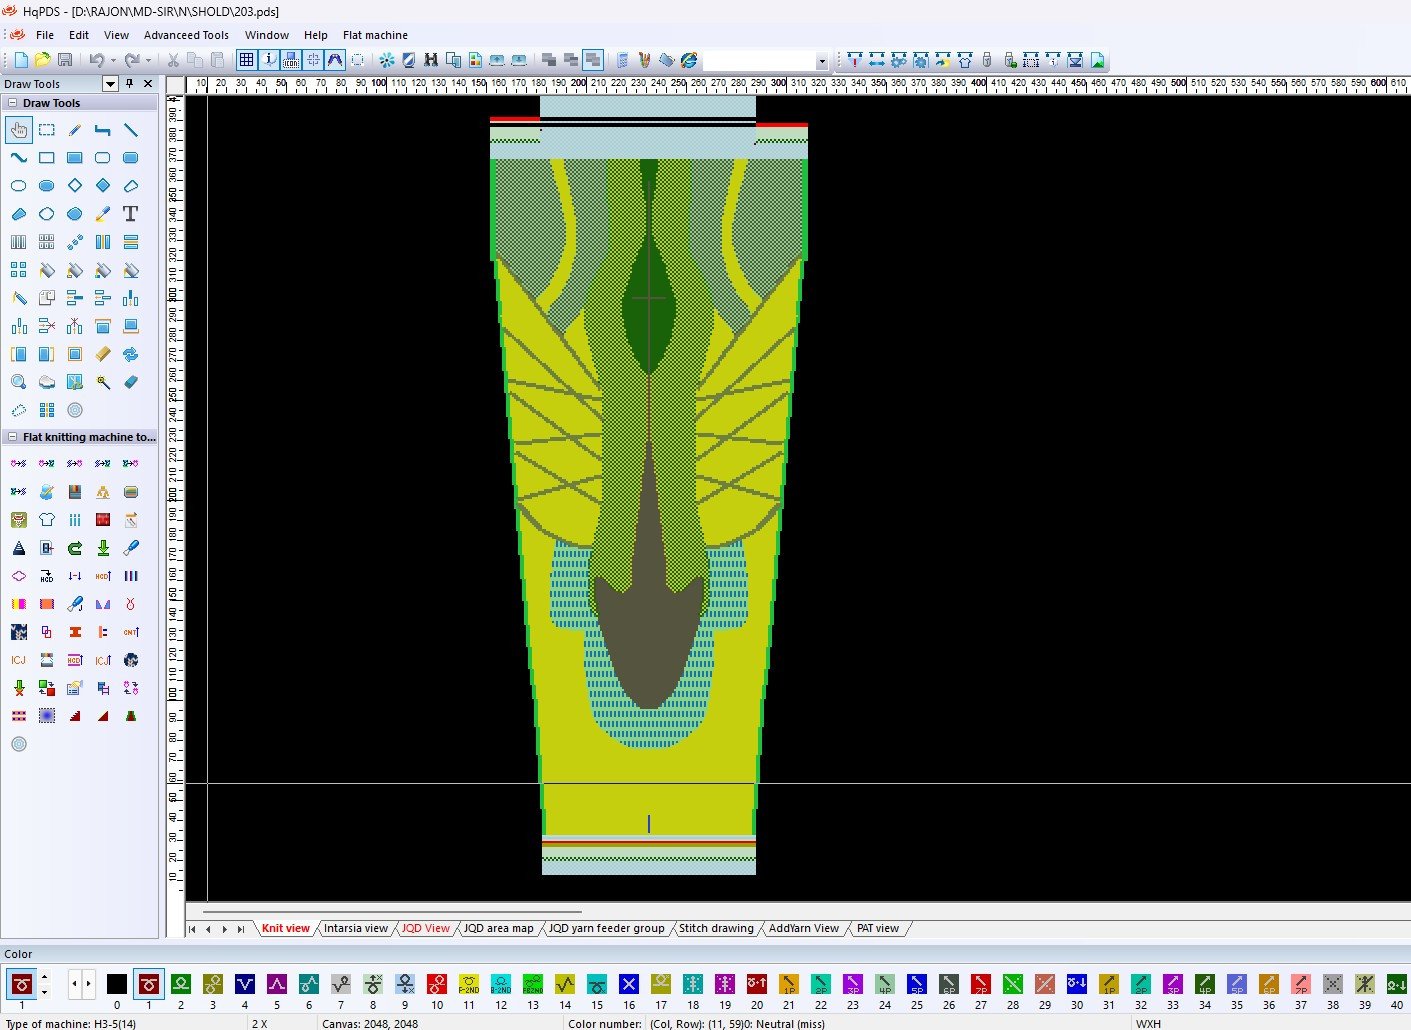Collapse the Flat knitting machine tools section
1411x1030 pixels.
click(x=13, y=437)
